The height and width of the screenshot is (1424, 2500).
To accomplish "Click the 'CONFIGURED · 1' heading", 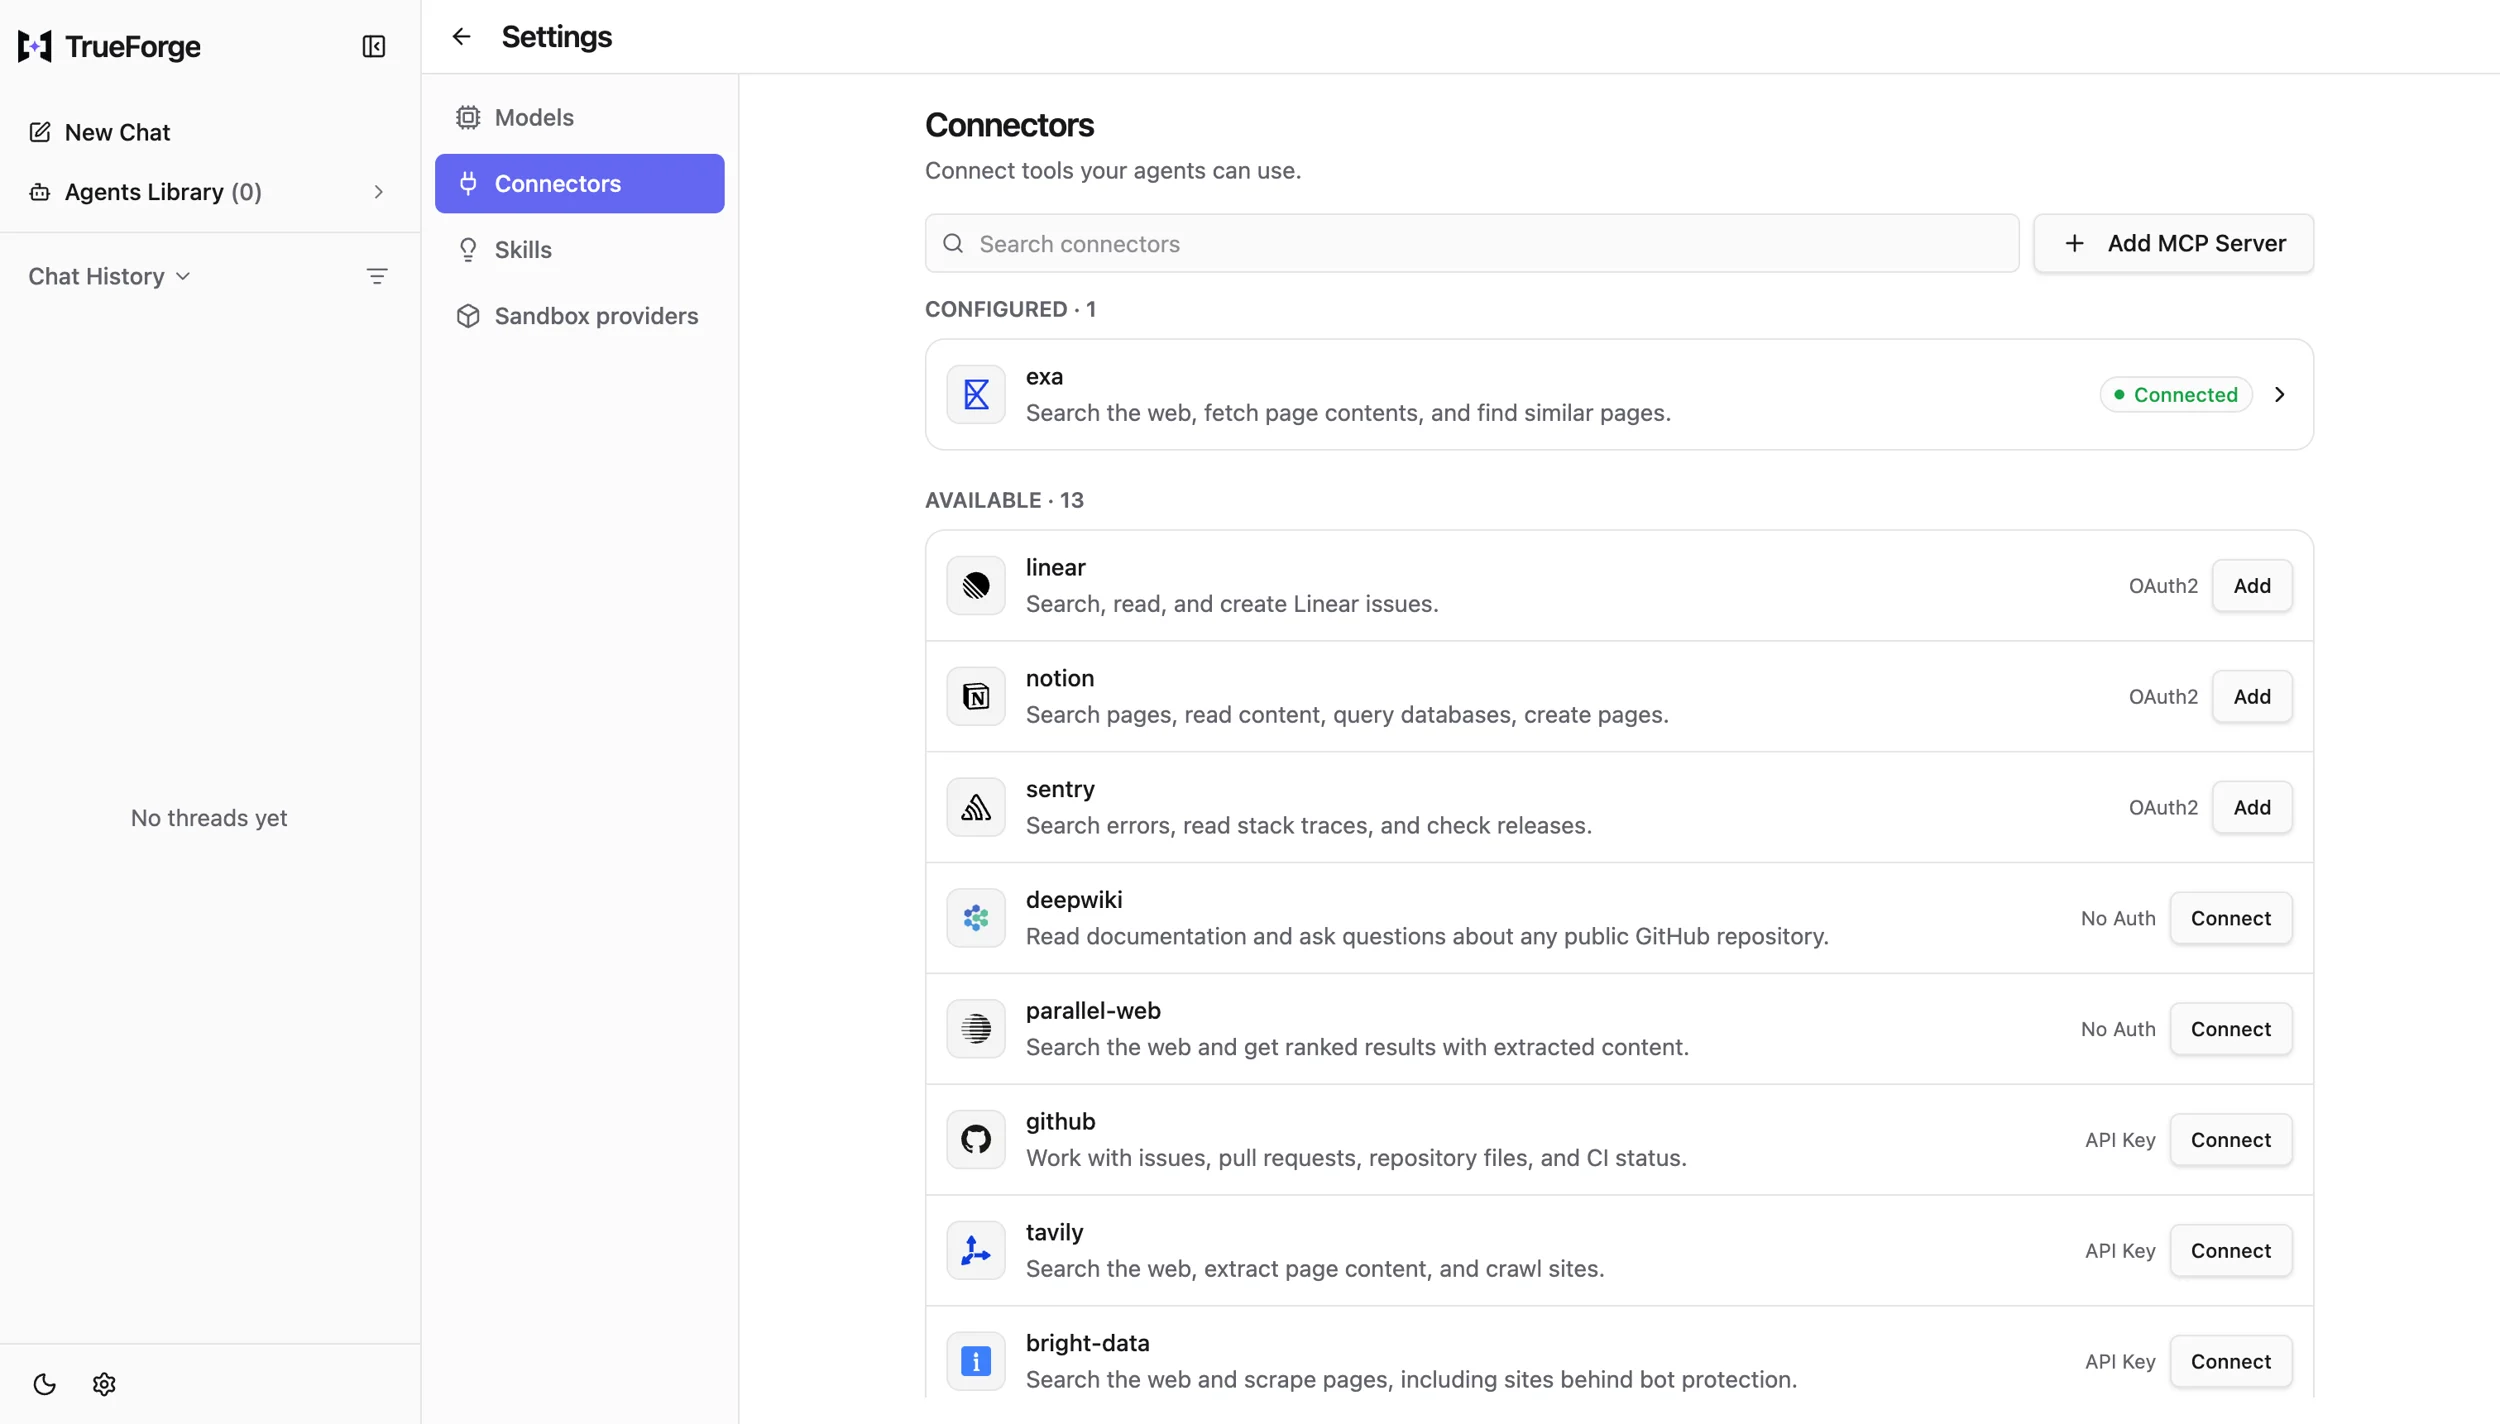I will 1010,309.
